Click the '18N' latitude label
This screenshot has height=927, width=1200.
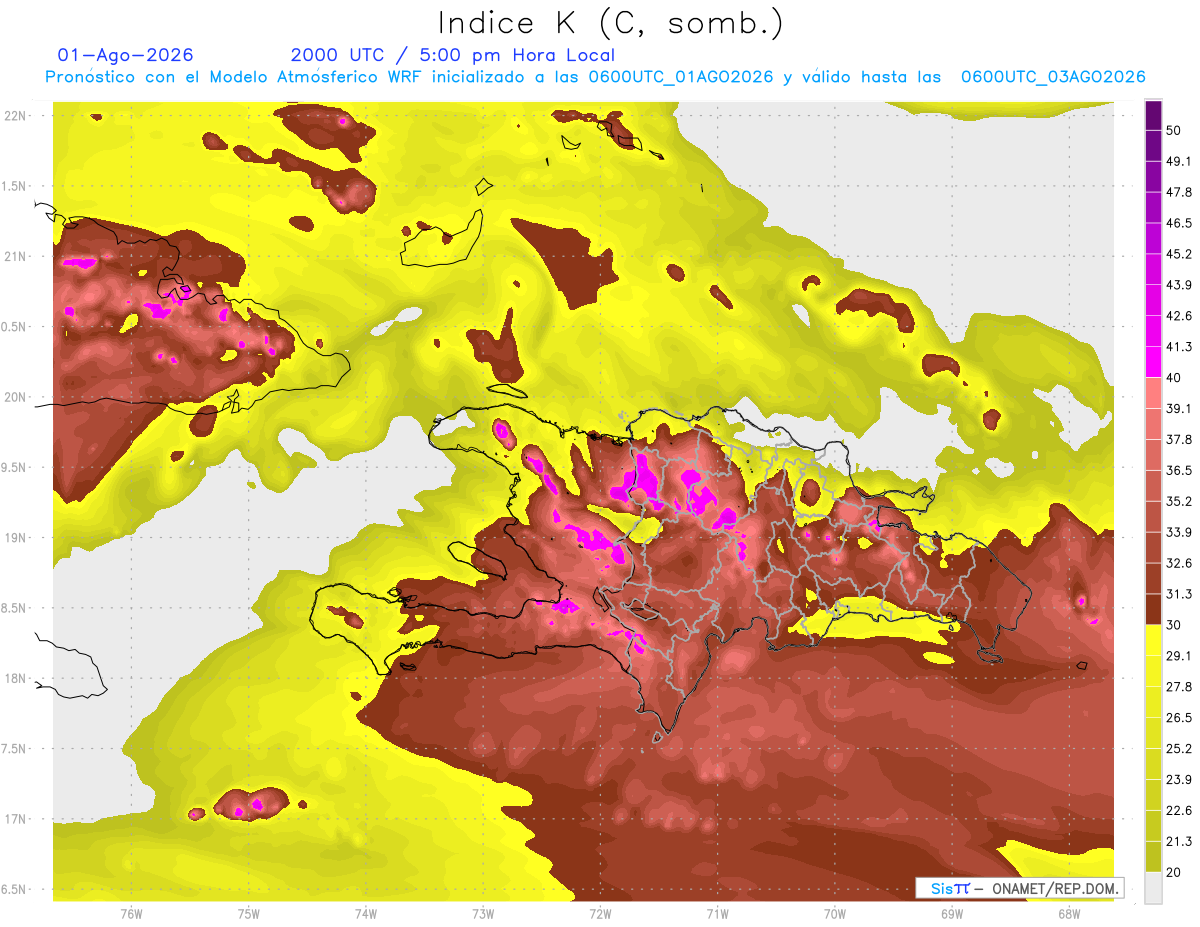point(16,678)
